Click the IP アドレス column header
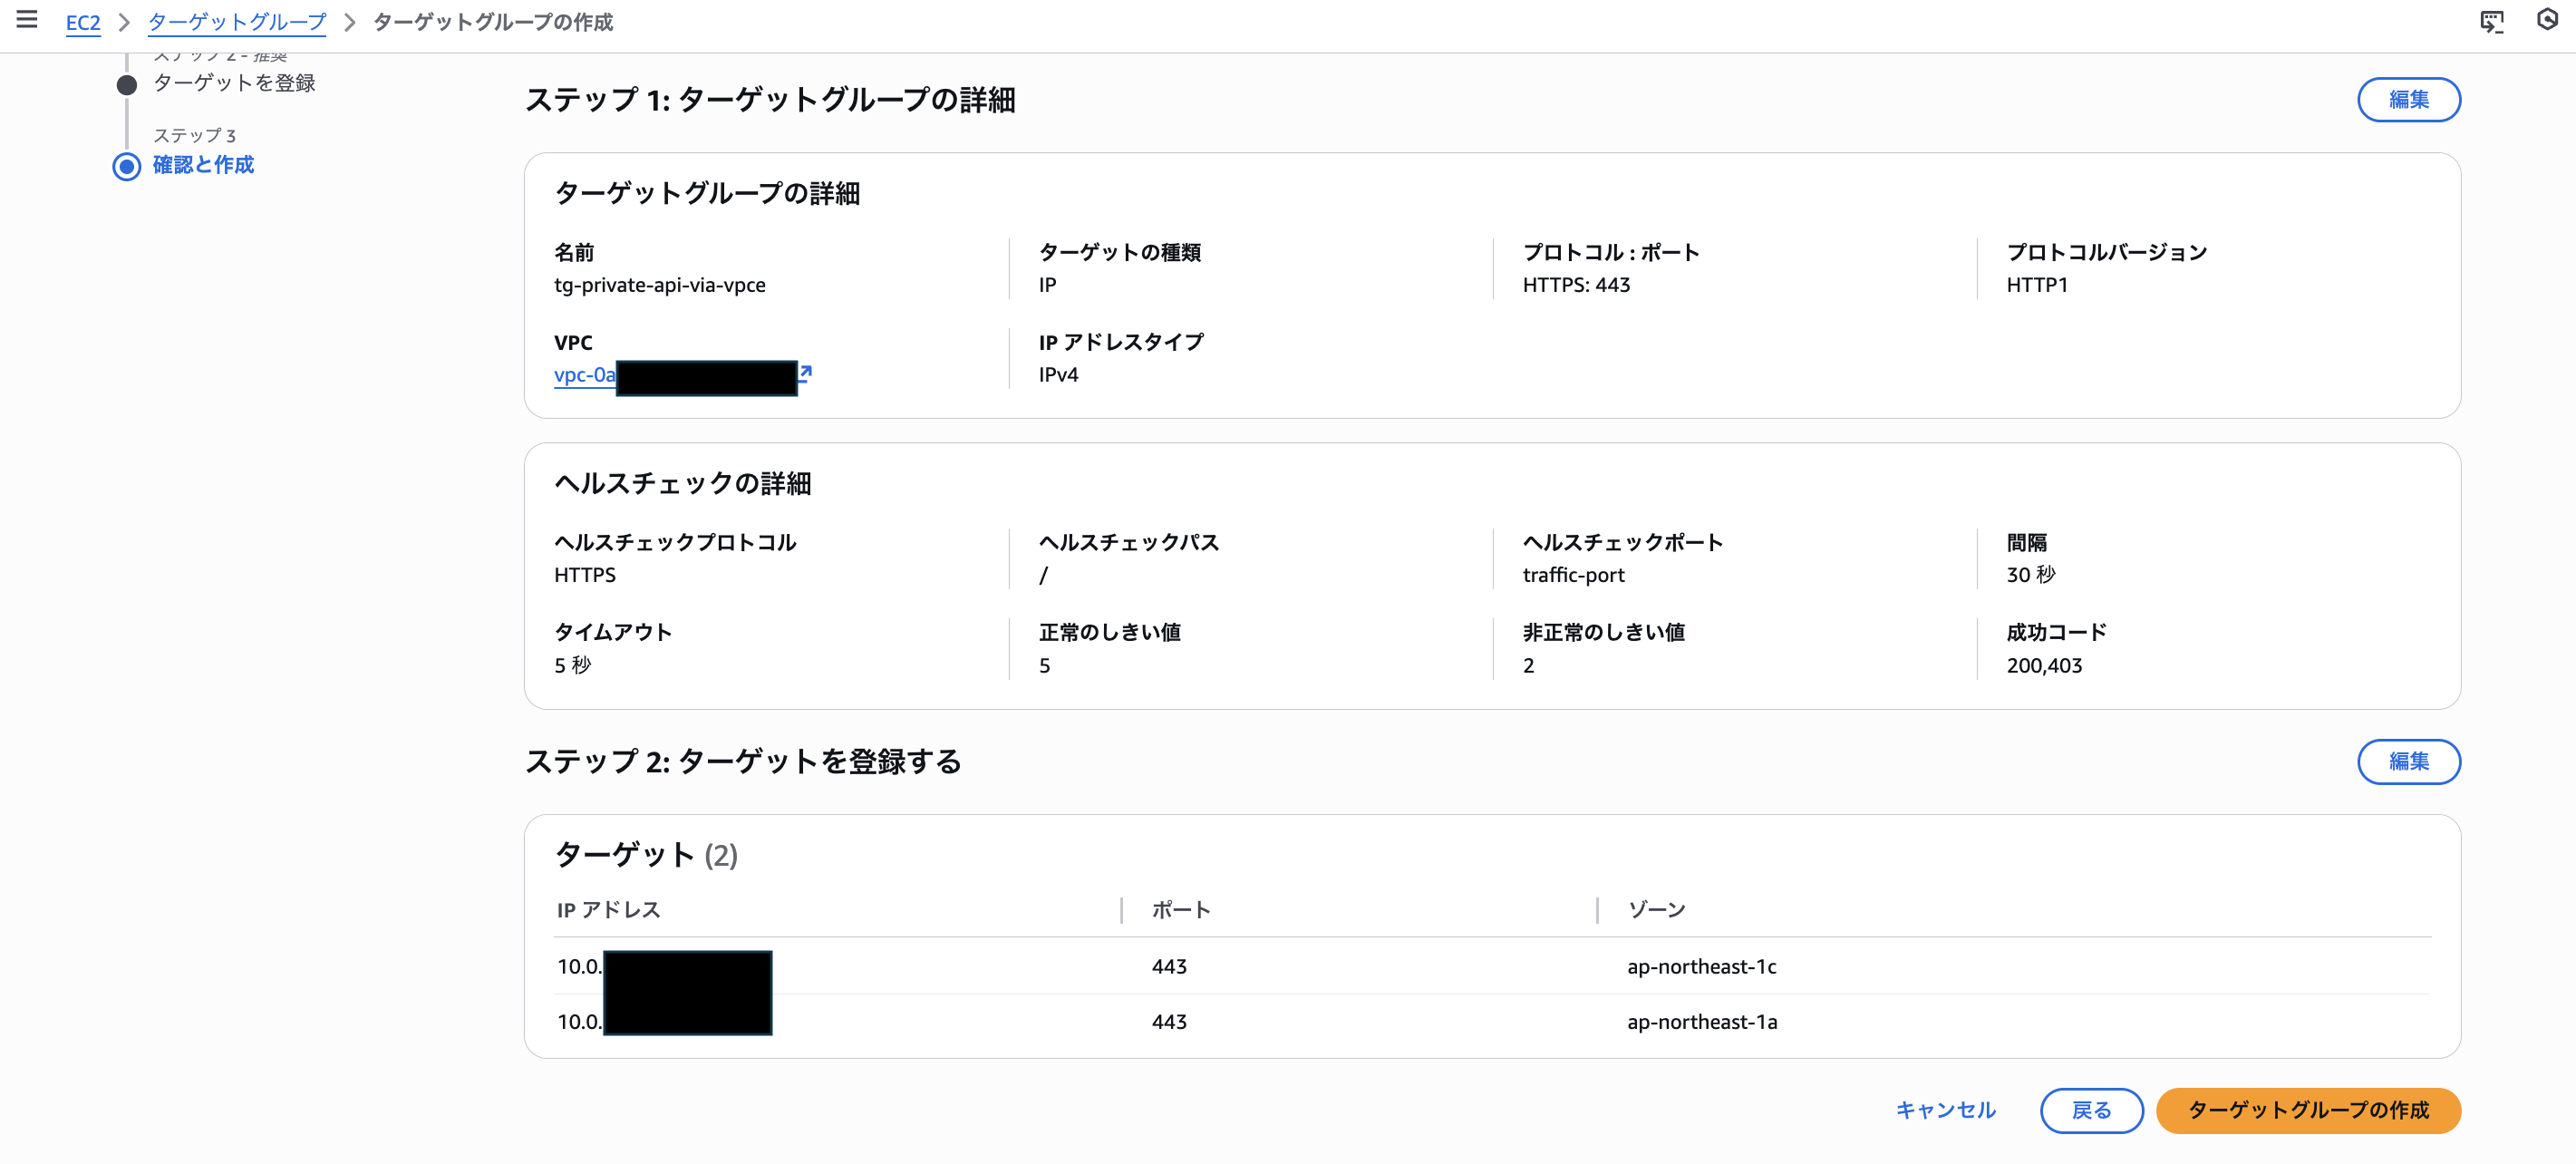 pos(608,910)
